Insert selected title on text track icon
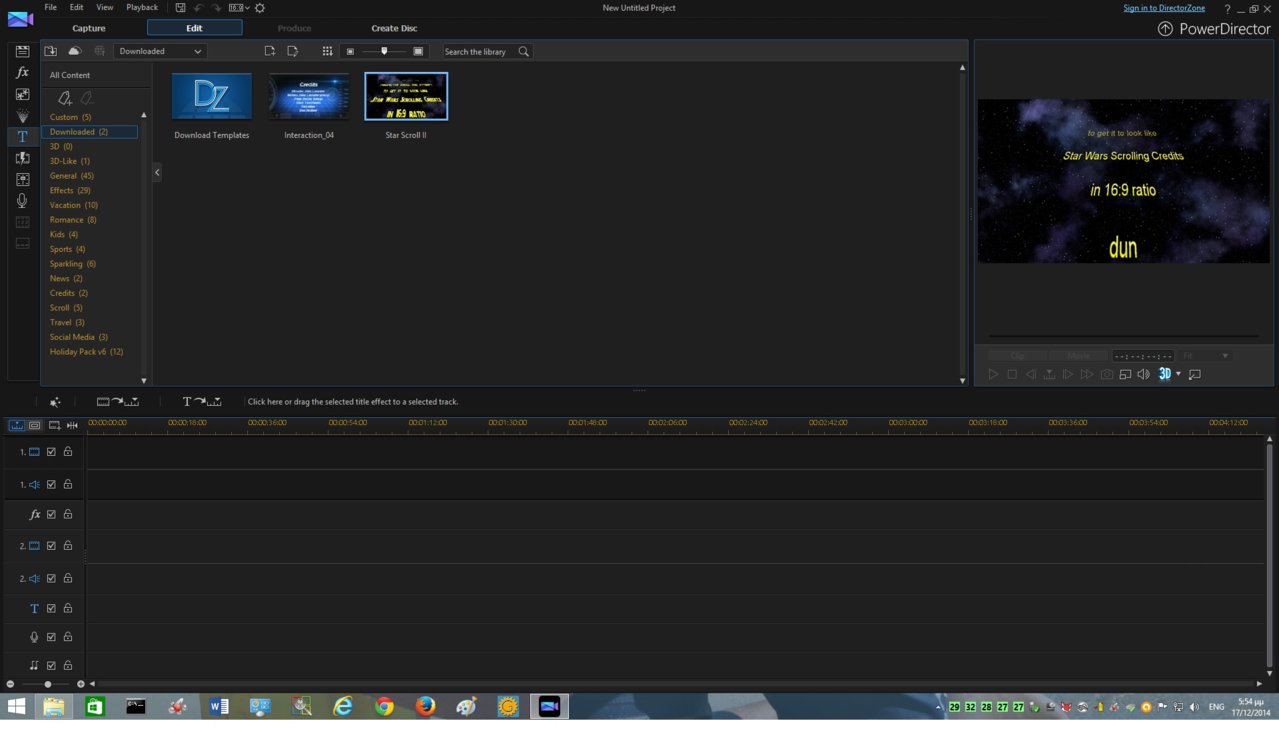This screenshot has width=1279, height=755. [x=201, y=402]
